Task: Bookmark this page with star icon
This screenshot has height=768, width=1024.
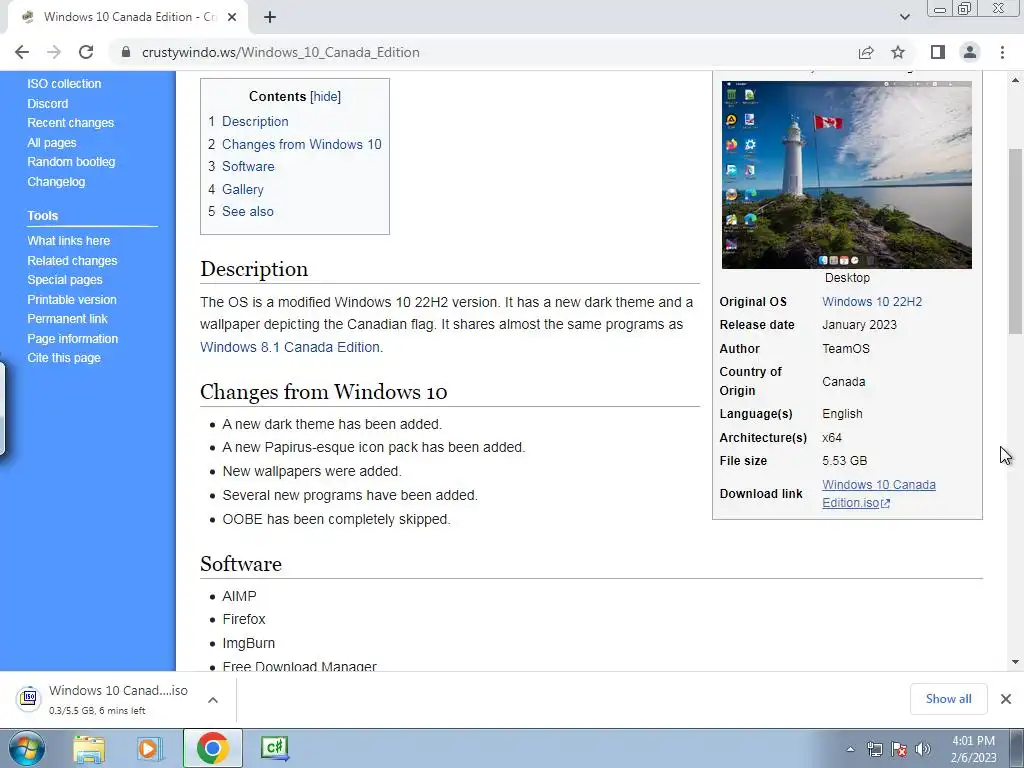Action: coord(898,52)
